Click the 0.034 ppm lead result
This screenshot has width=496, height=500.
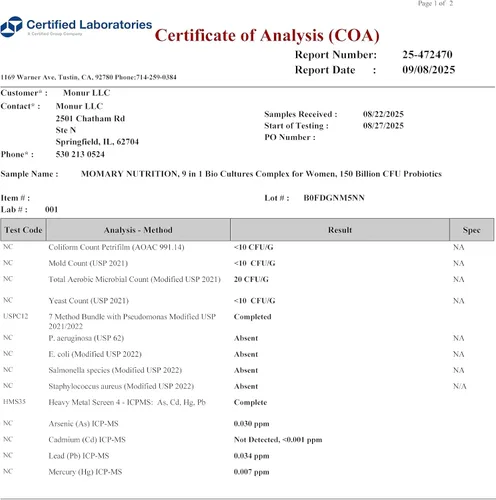251,456
